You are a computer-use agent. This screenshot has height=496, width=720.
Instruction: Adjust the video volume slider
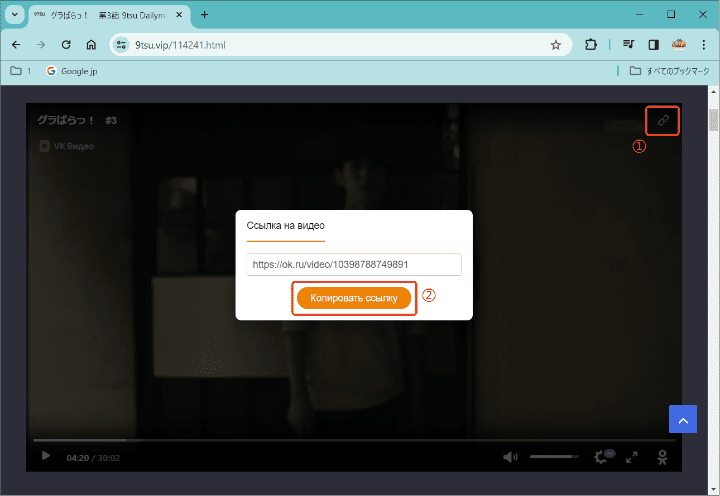coord(554,457)
